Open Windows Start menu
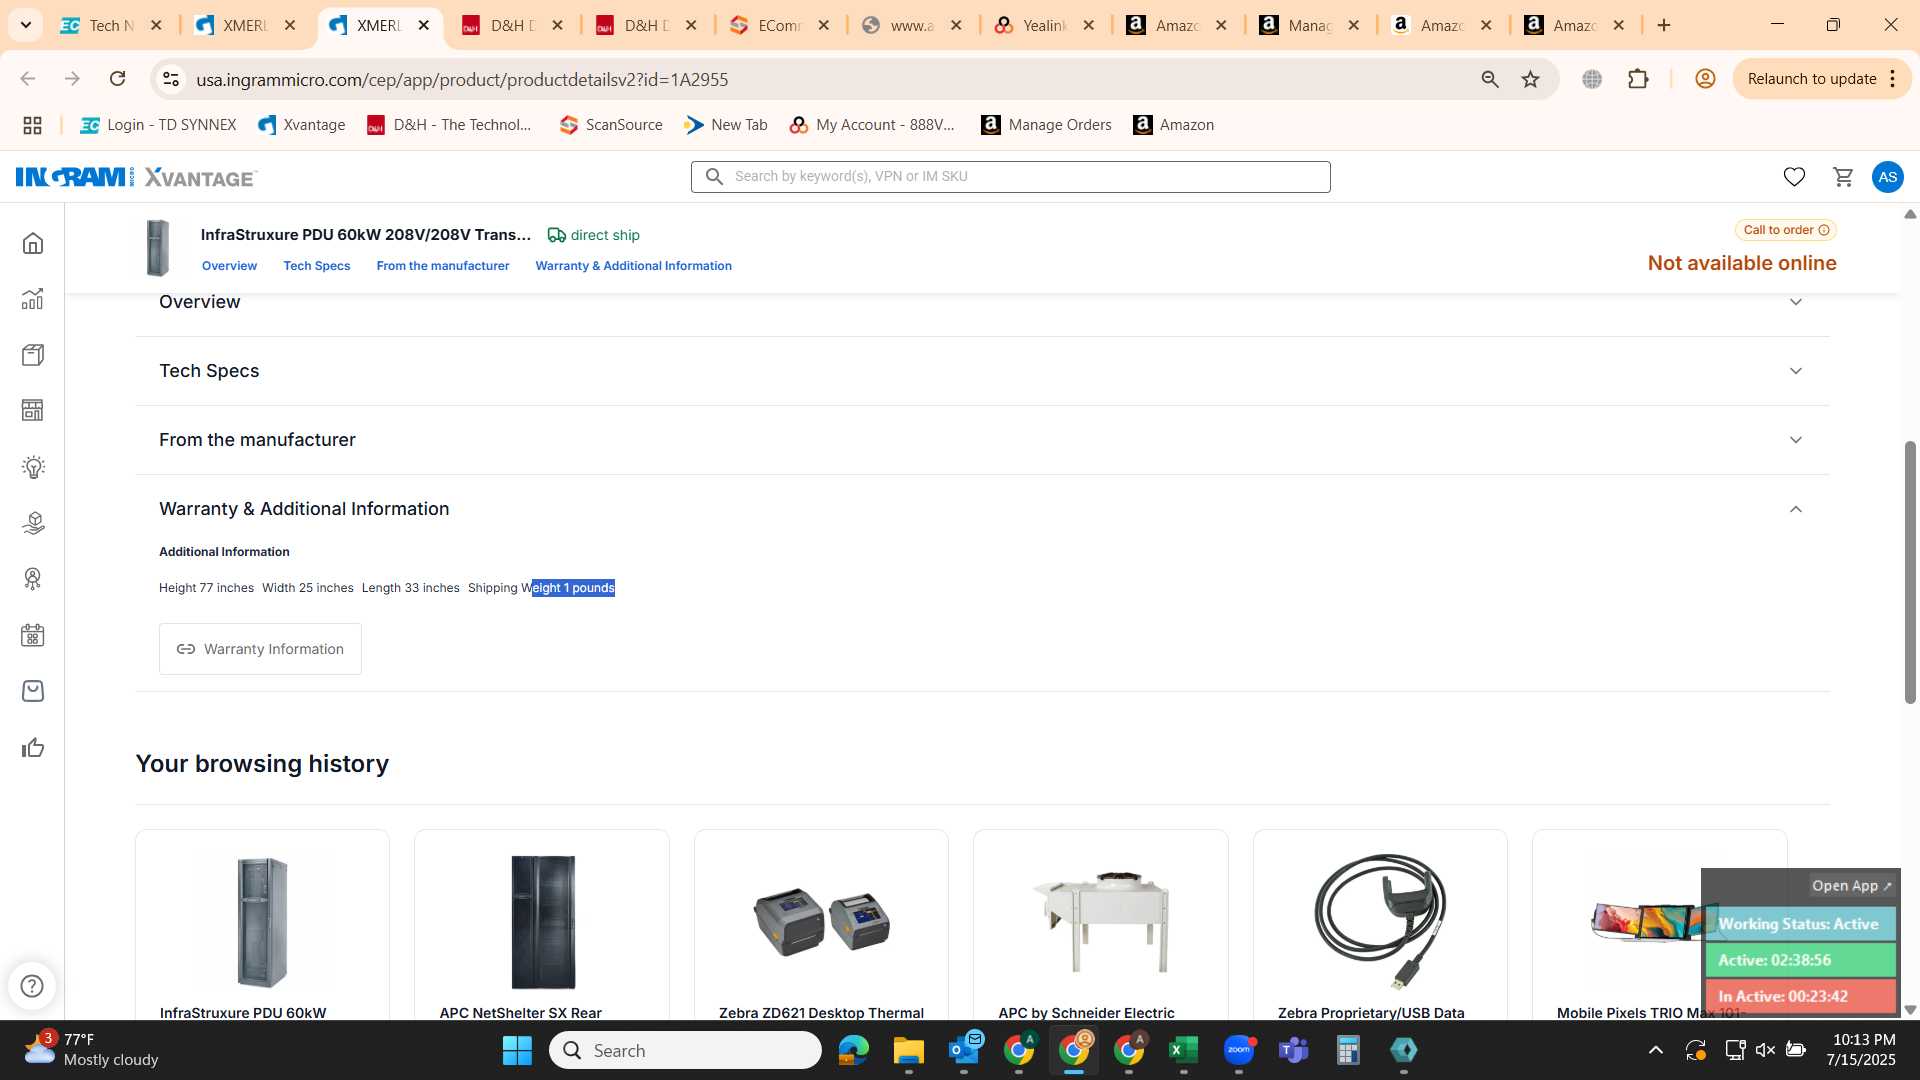Viewport: 1920px width, 1080px height. (x=517, y=1051)
